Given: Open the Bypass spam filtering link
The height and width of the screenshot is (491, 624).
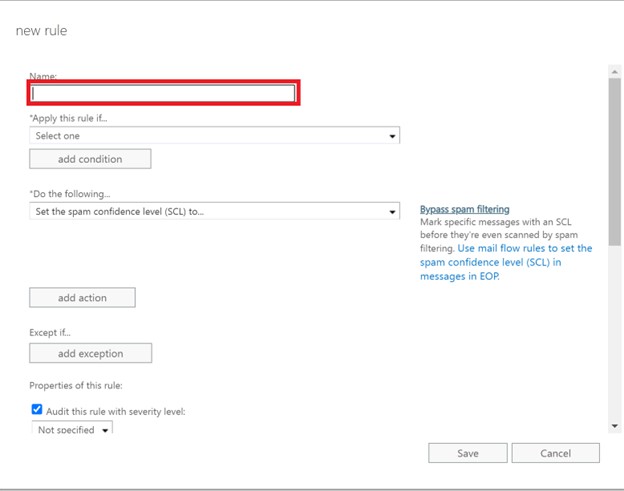Looking at the screenshot, I should pos(465,209).
